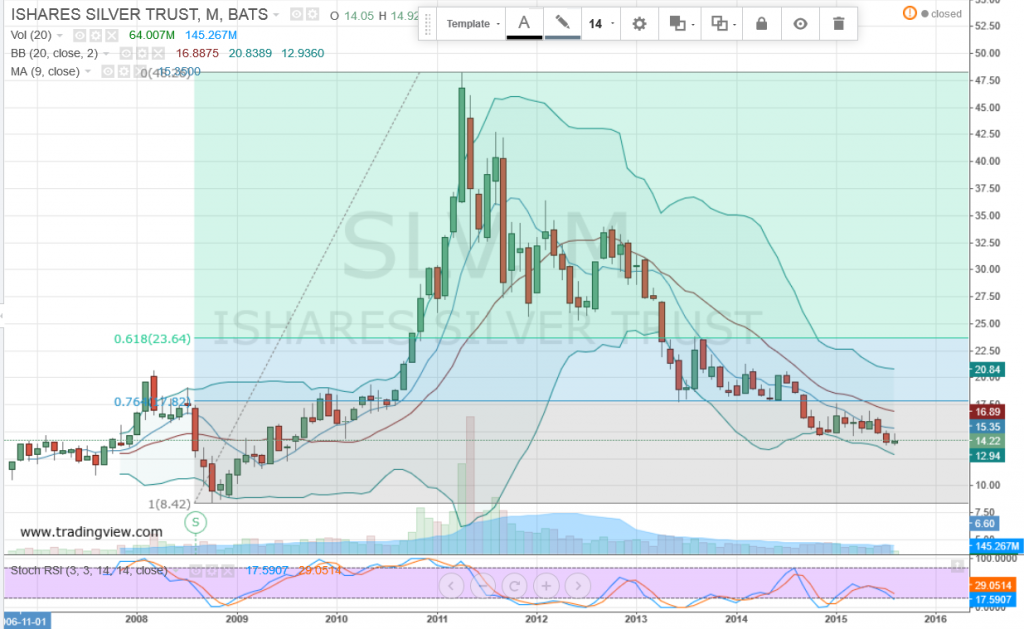This screenshot has width=1024, height=629.
Task: Click the 2014 label on time axis
Action: point(736,619)
